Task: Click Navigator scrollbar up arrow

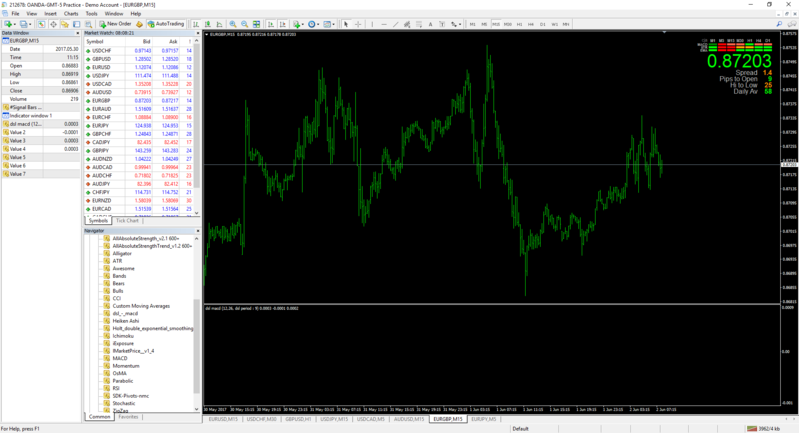Action: click(x=197, y=238)
